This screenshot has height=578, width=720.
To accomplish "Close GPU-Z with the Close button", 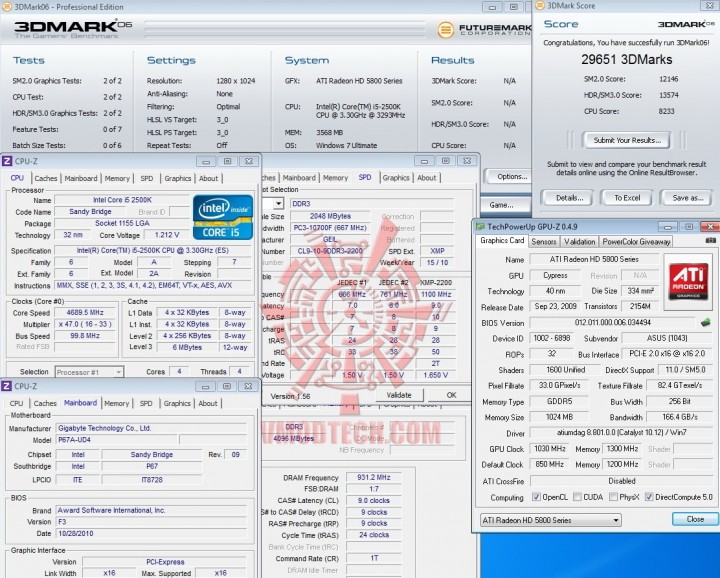I will 695,519.
